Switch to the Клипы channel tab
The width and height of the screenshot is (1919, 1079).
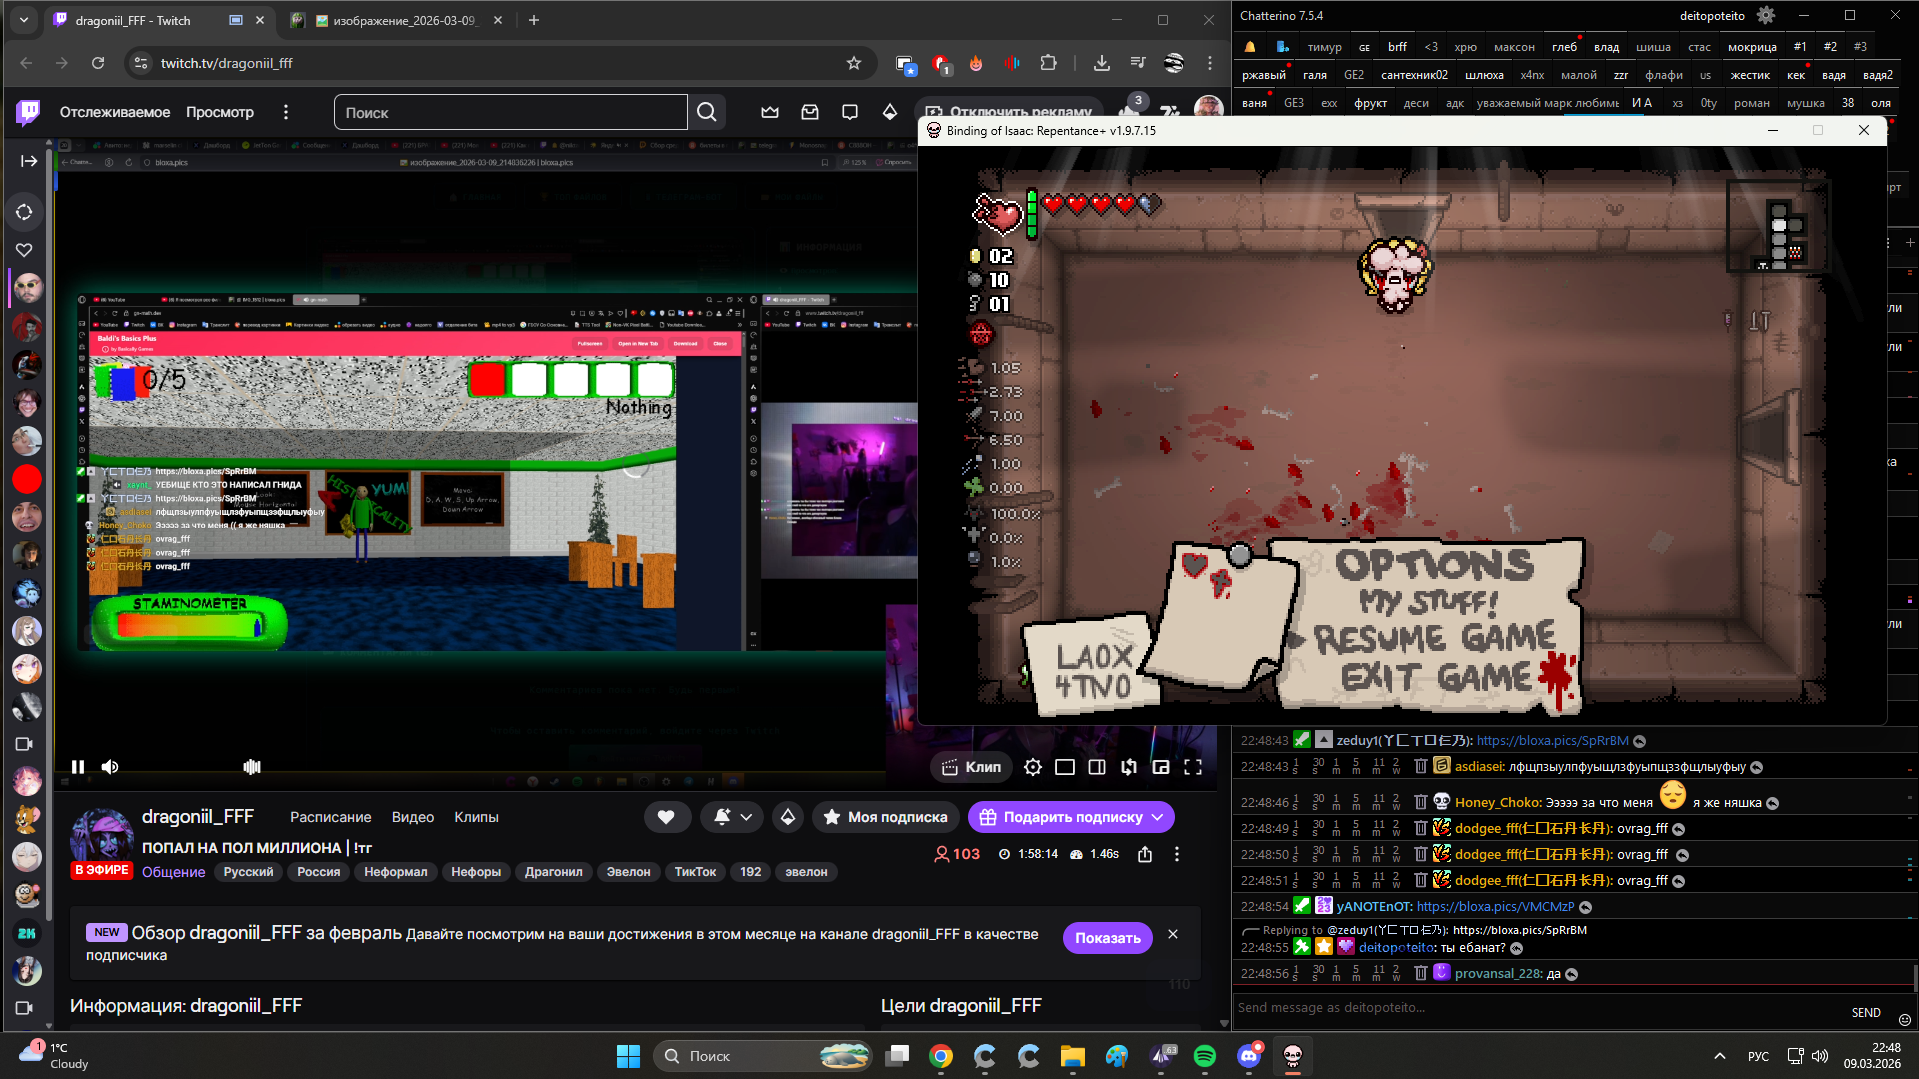click(476, 817)
